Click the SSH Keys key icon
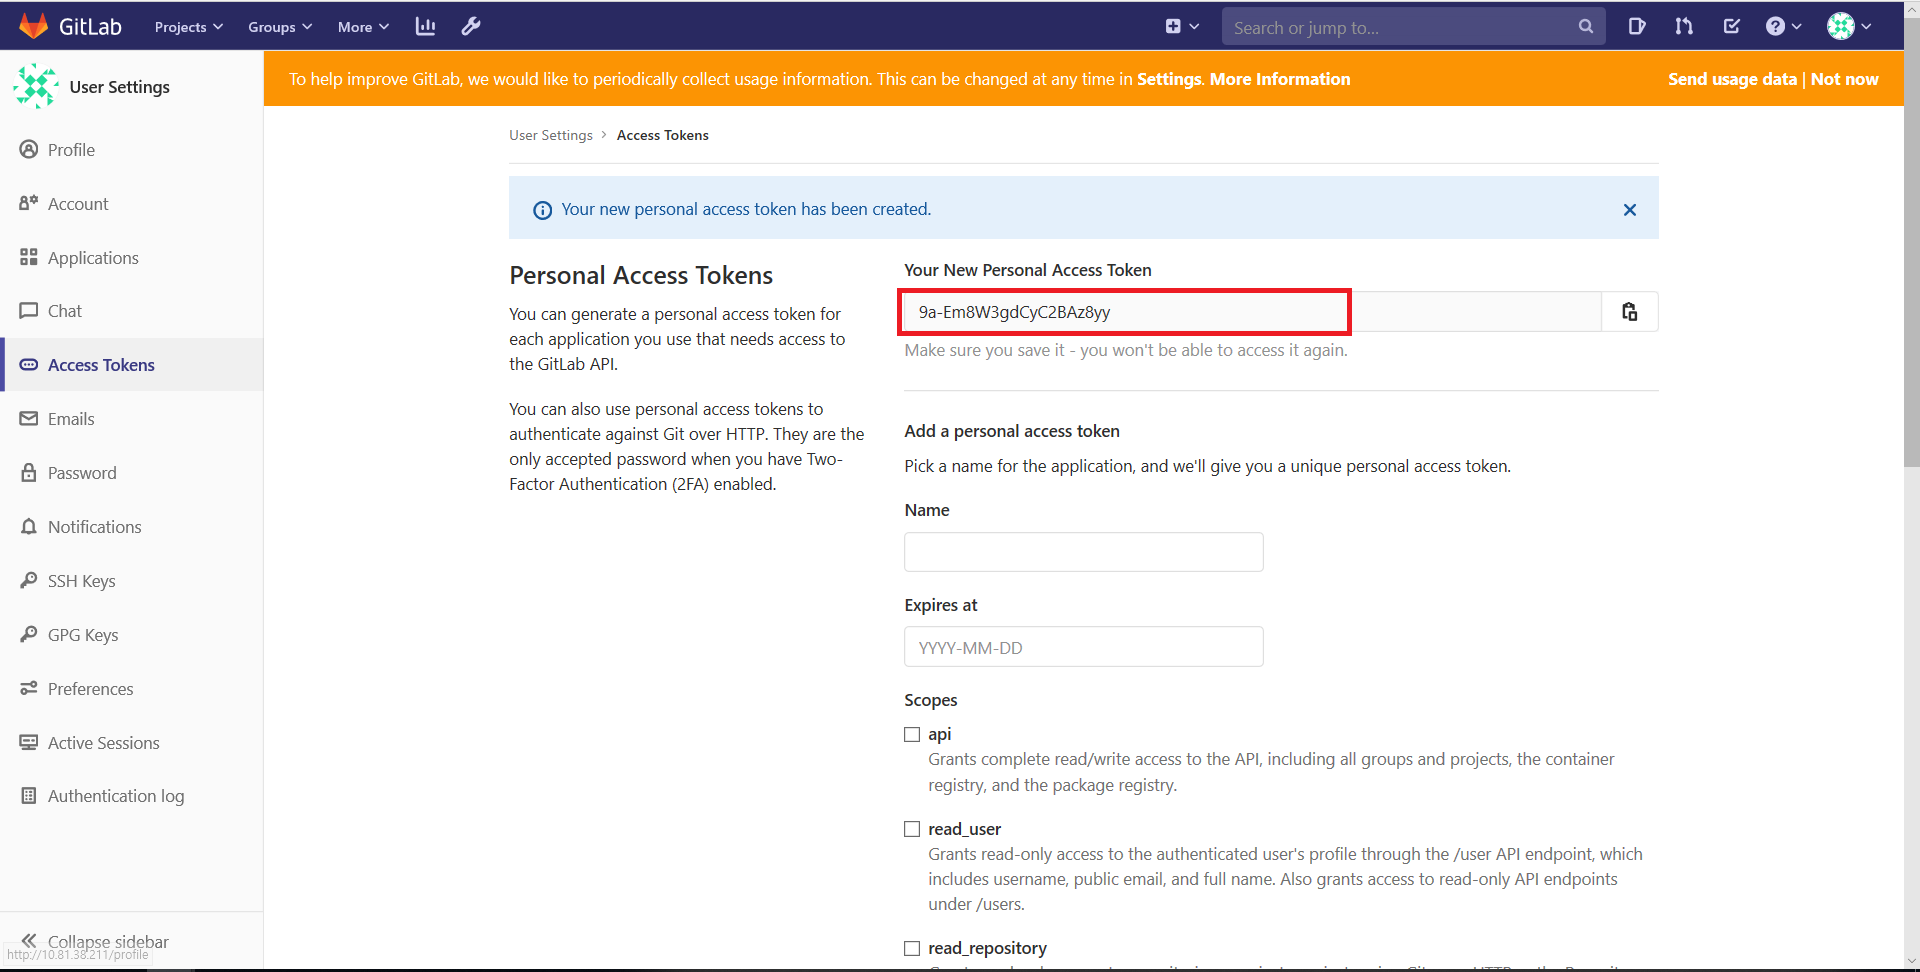Image resolution: width=1920 pixels, height=972 pixels. point(29,580)
